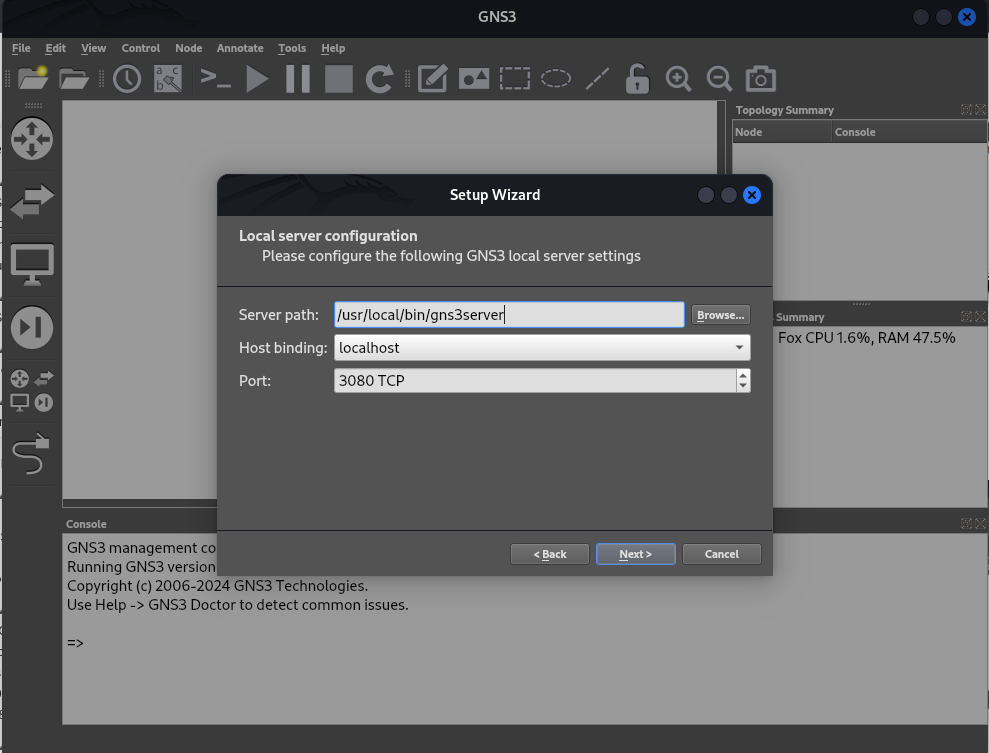The height and width of the screenshot is (753, 989).
Task: Close the Console dock panel
Action: click(980, 523)
